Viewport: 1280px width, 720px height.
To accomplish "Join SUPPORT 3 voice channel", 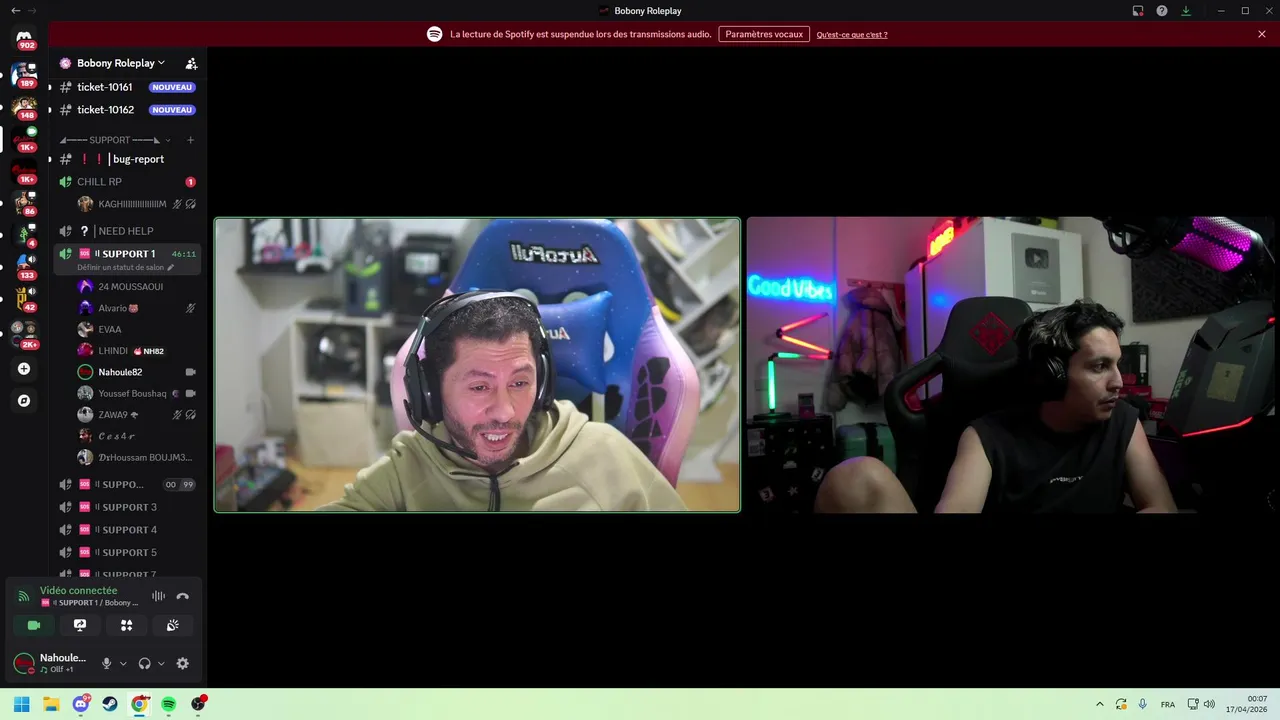I will tap(127, 507).
